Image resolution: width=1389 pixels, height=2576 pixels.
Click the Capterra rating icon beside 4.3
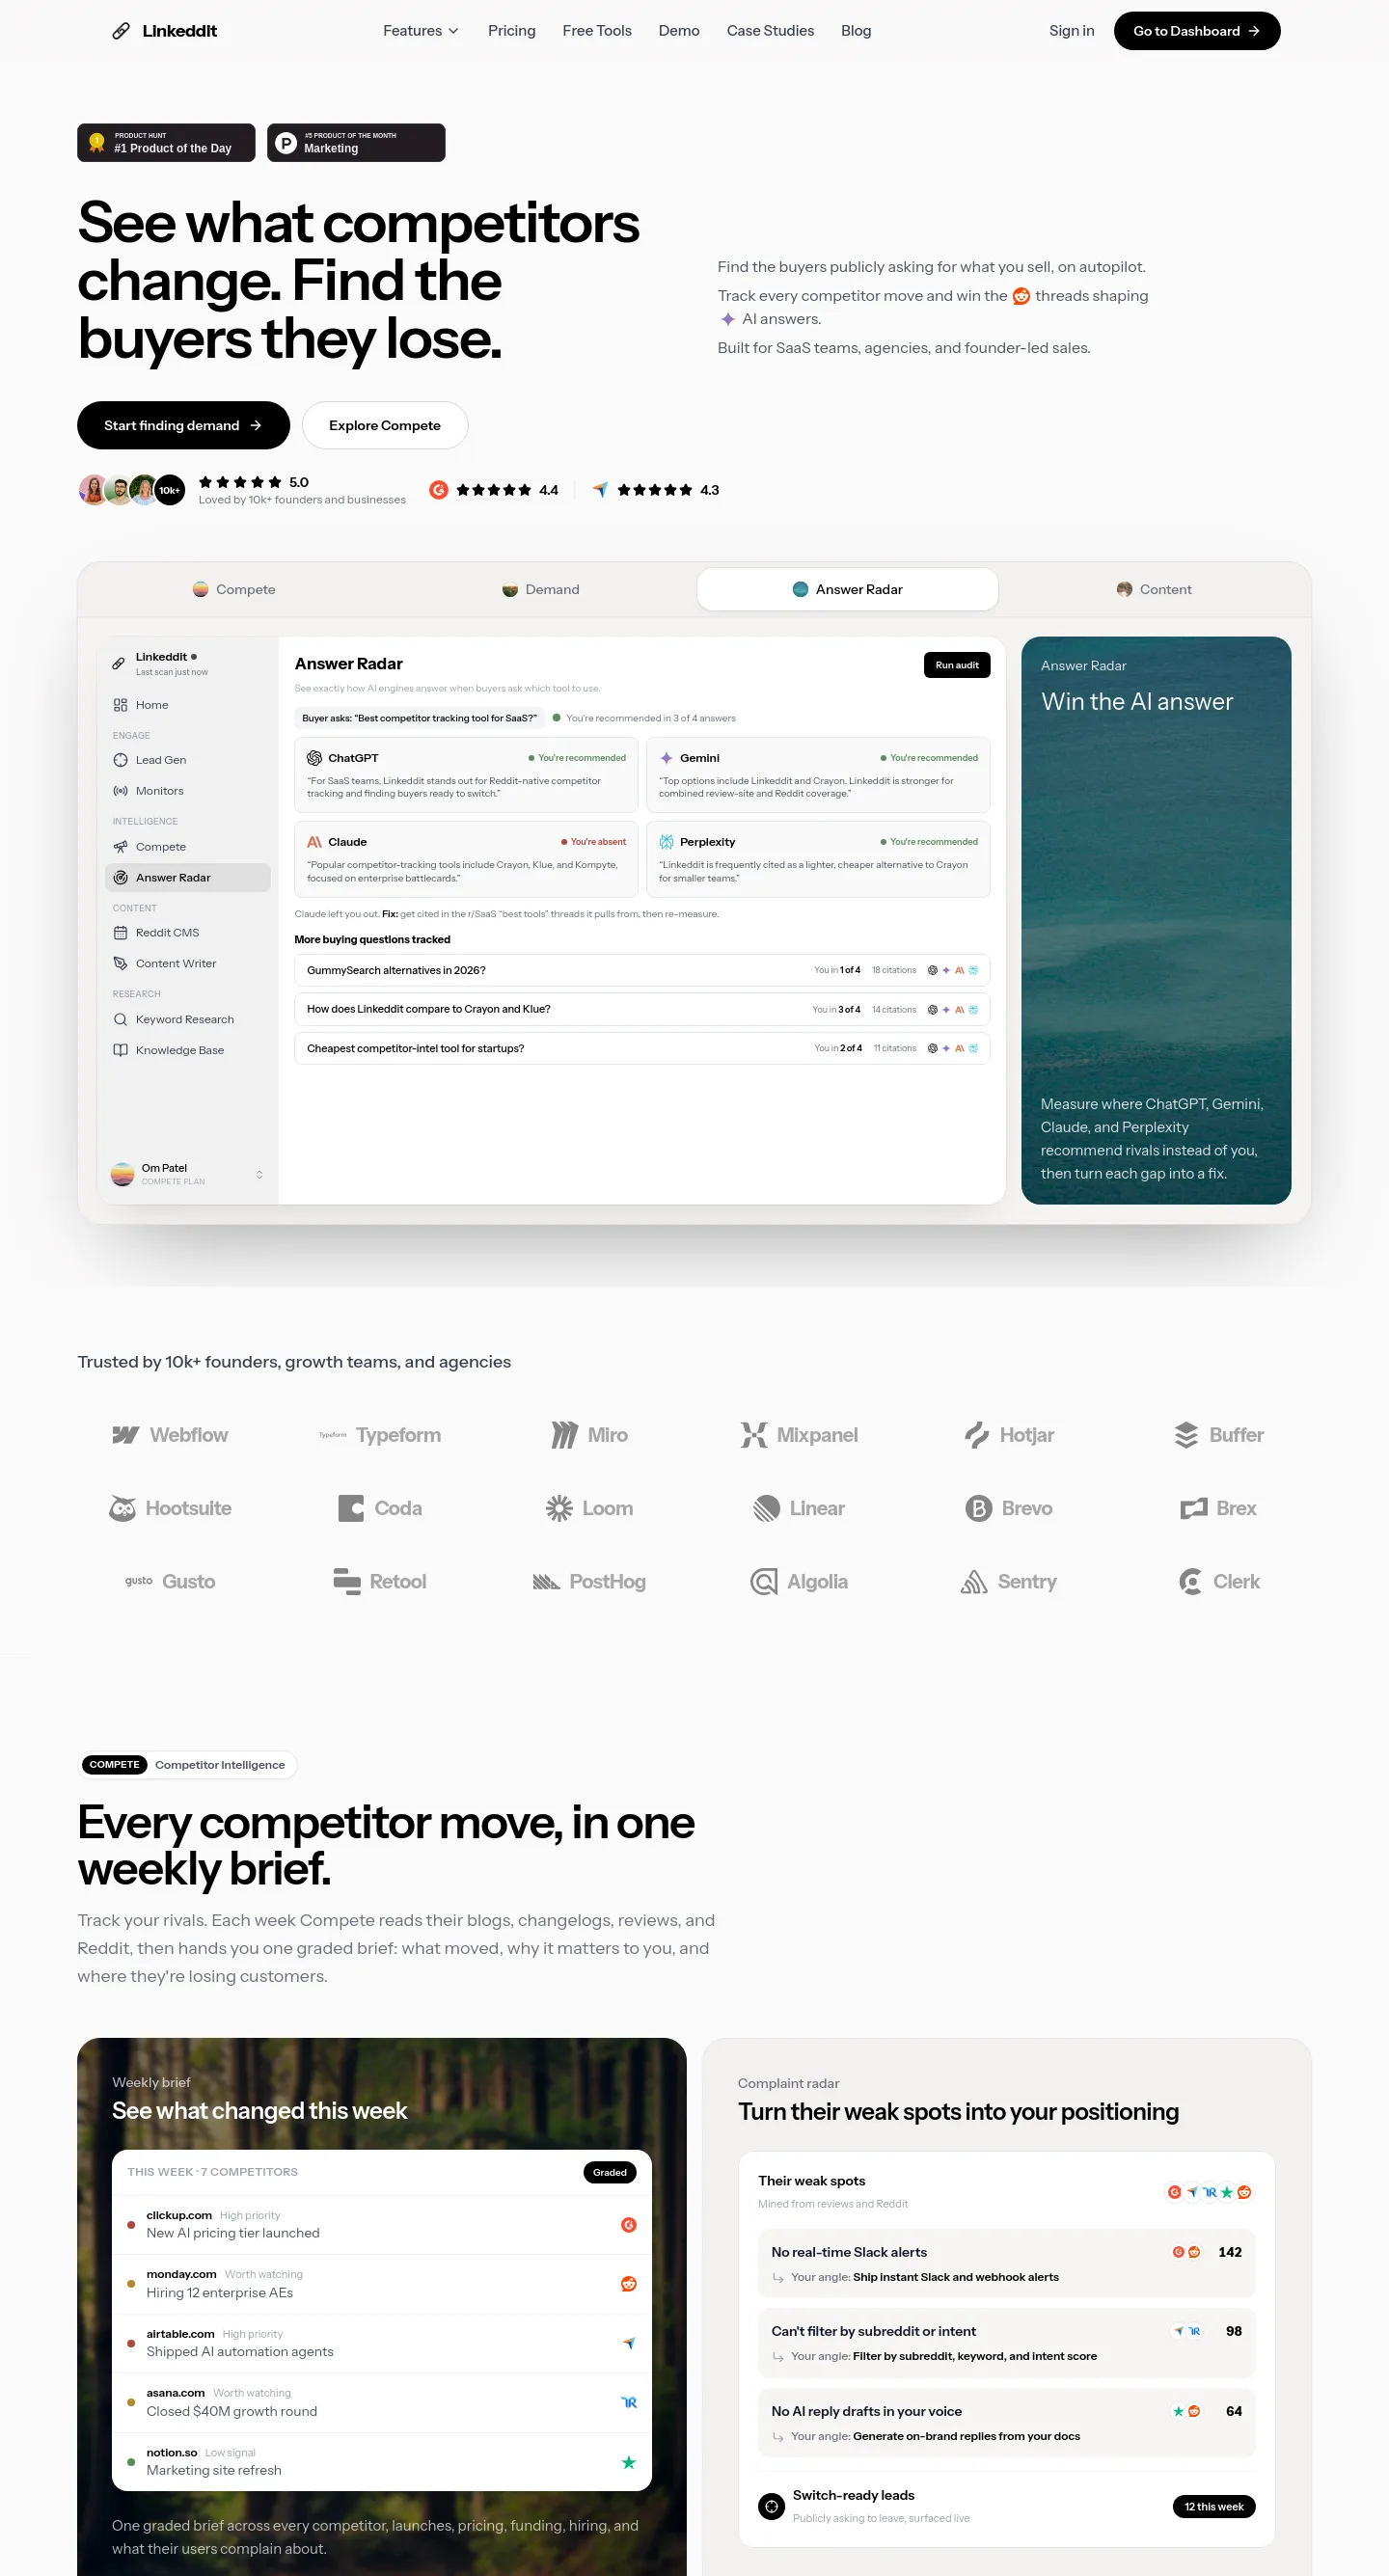point(600,490)
